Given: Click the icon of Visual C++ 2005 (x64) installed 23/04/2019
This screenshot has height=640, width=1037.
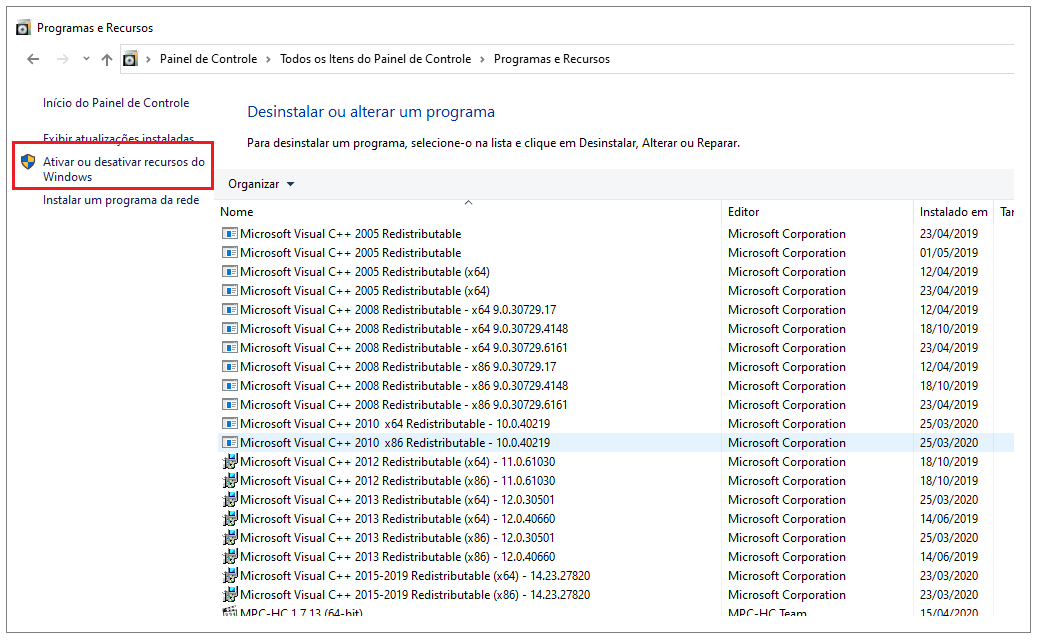Looking at the screenshot, I should (x=229, y=291).
